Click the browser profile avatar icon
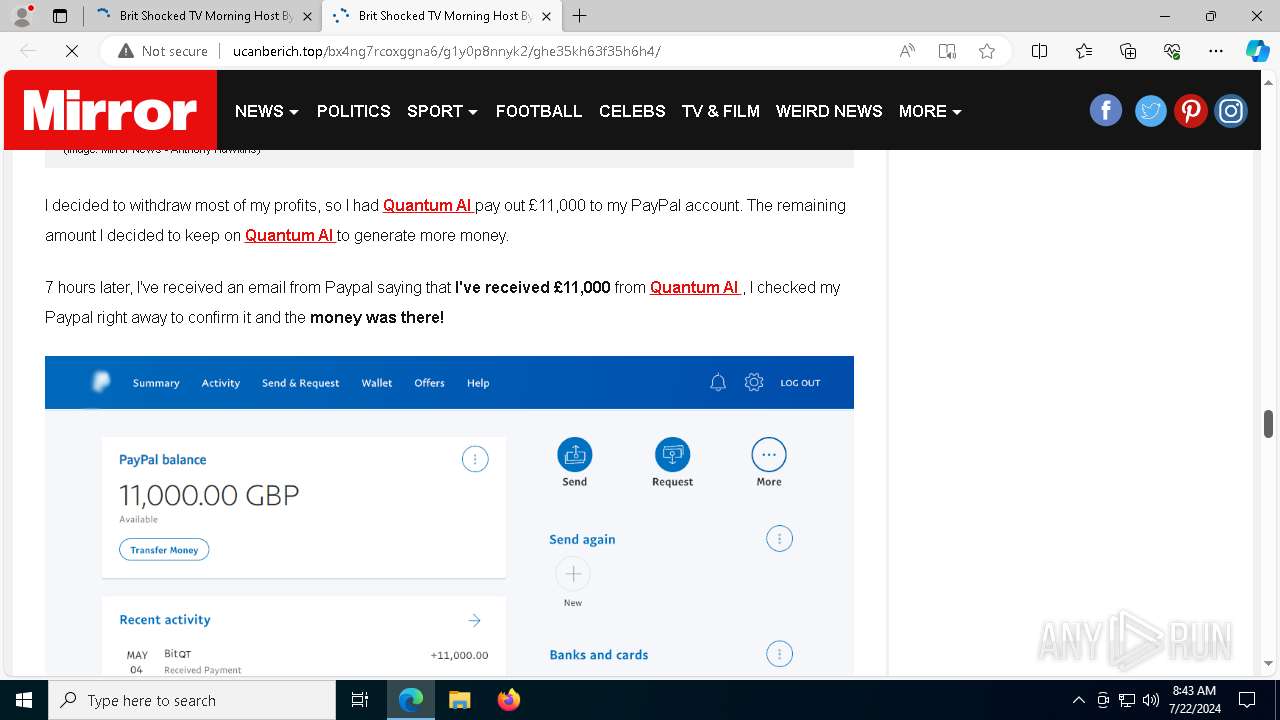The height and width of the screenshot is (720, 1280). pos(22,16)
